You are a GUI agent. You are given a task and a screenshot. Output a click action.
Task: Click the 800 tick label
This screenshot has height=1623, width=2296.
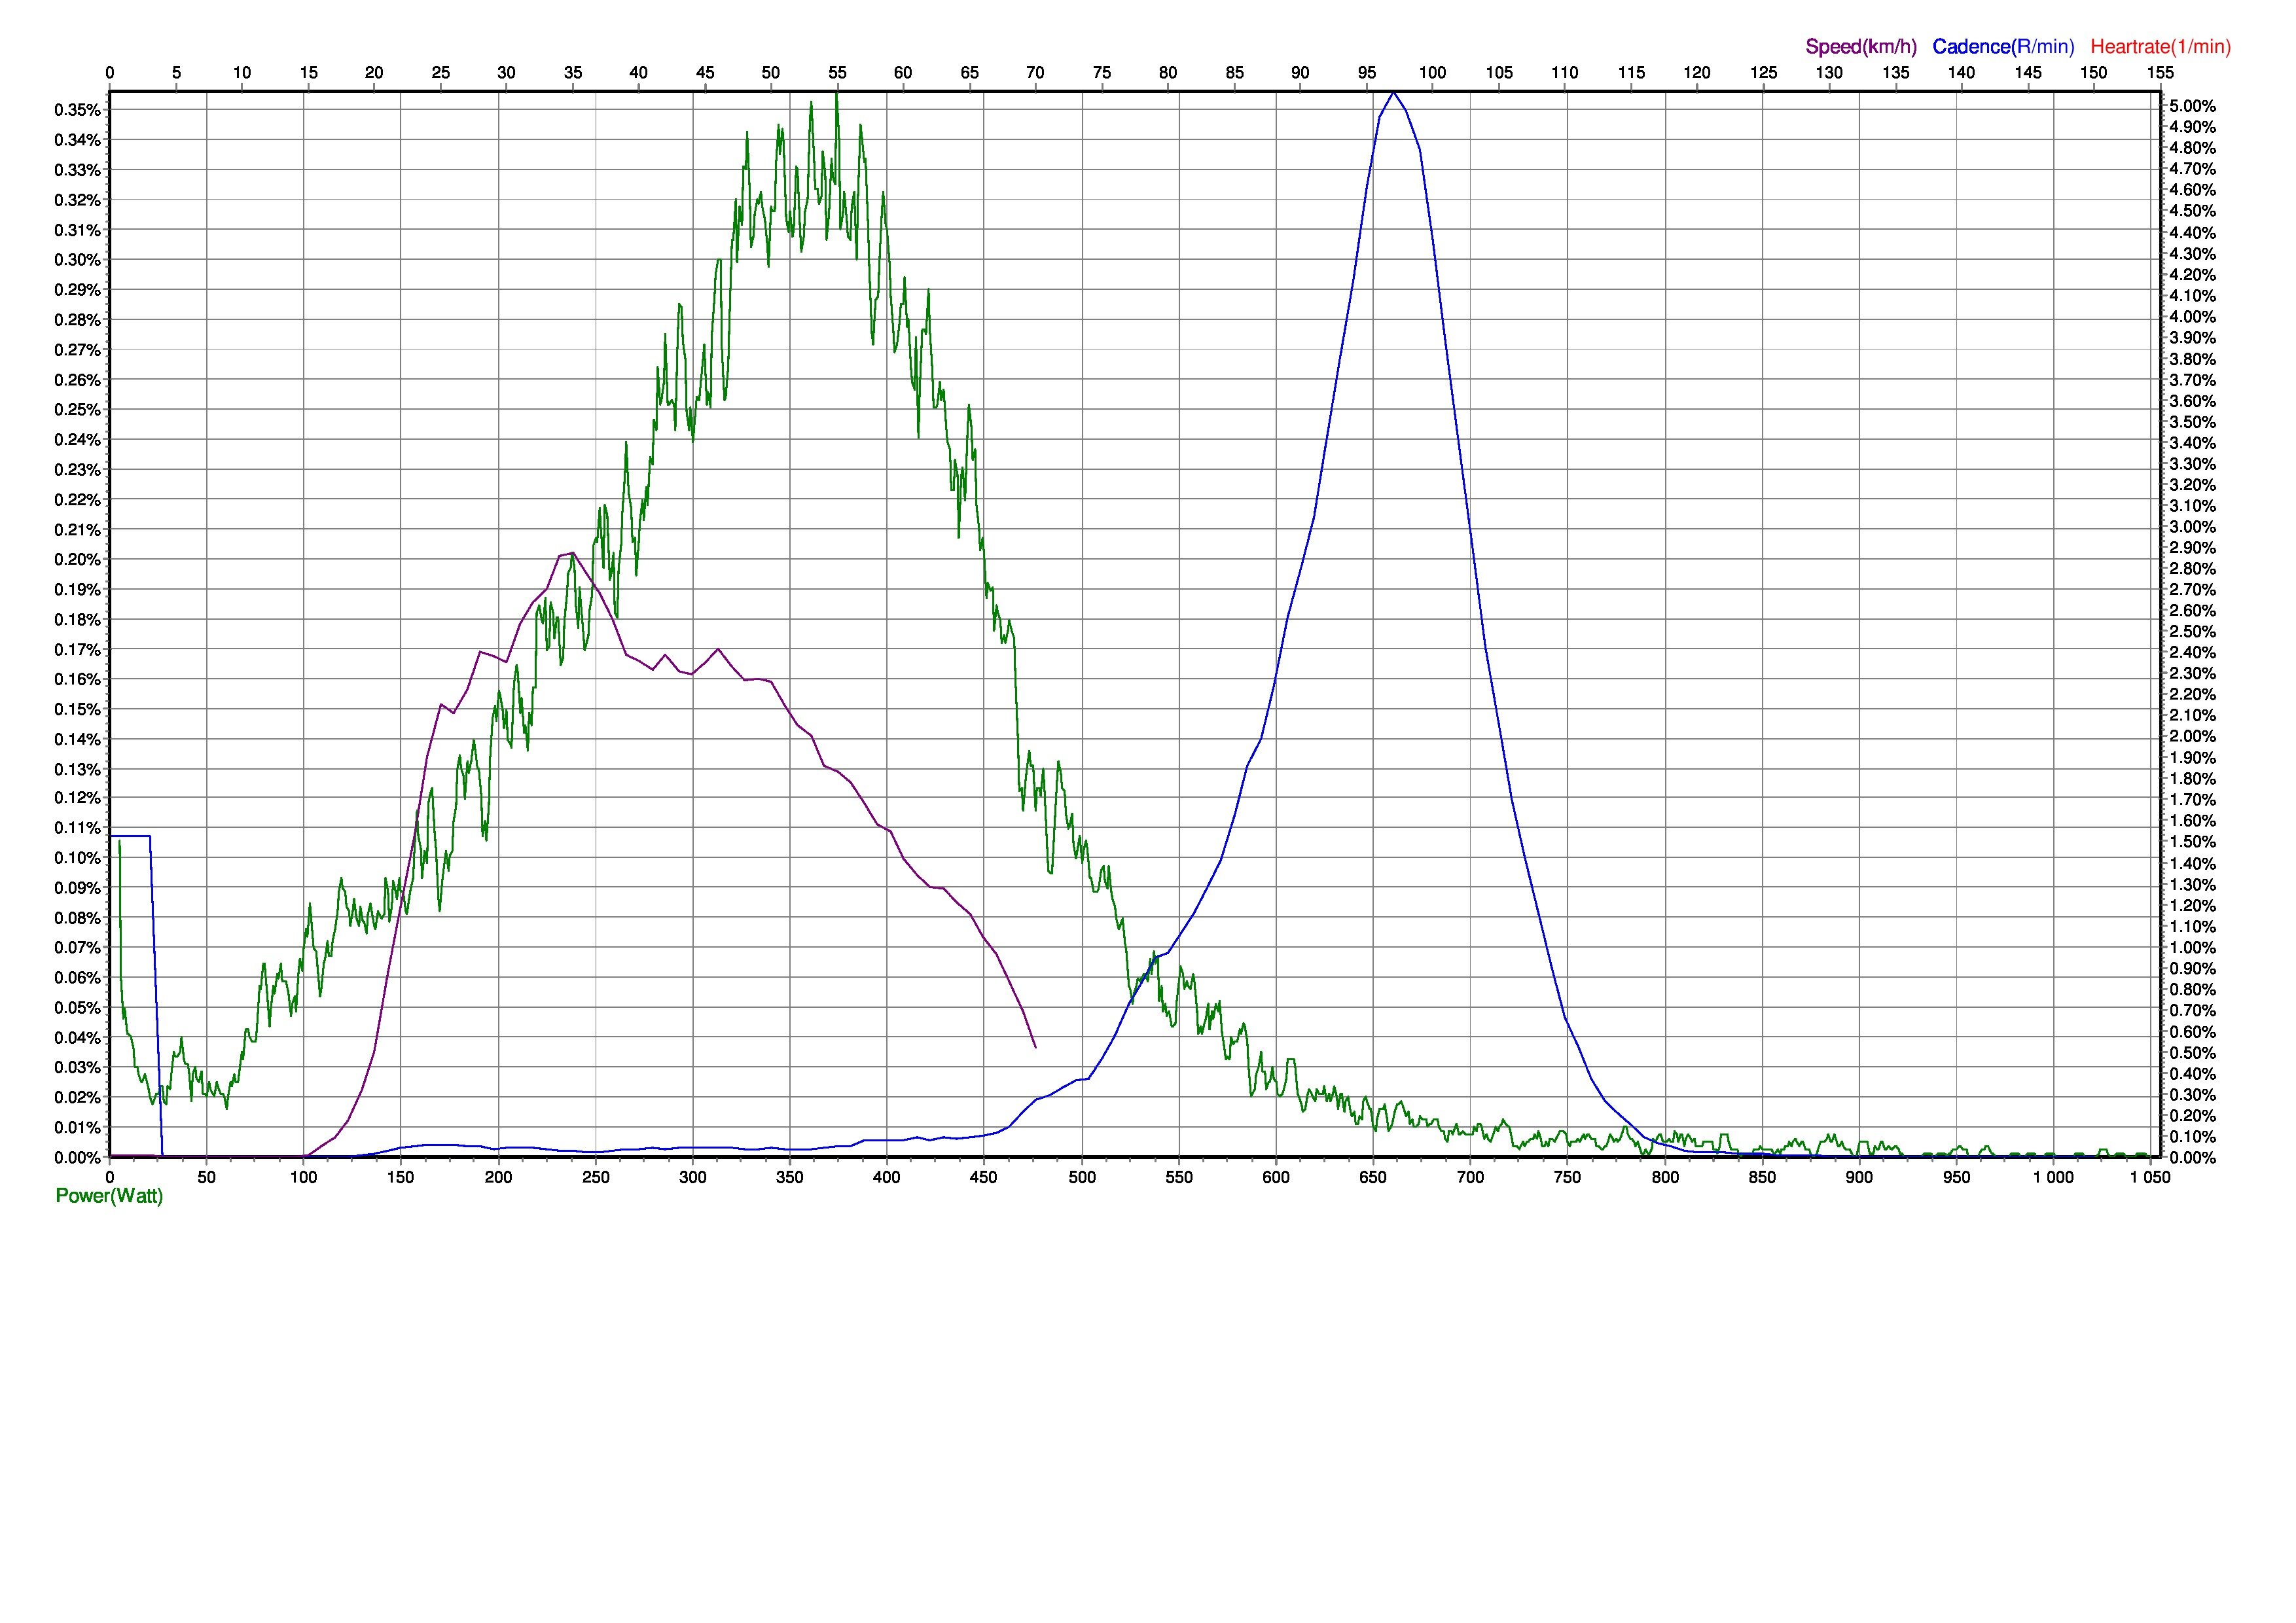tap(1665, 1178)
